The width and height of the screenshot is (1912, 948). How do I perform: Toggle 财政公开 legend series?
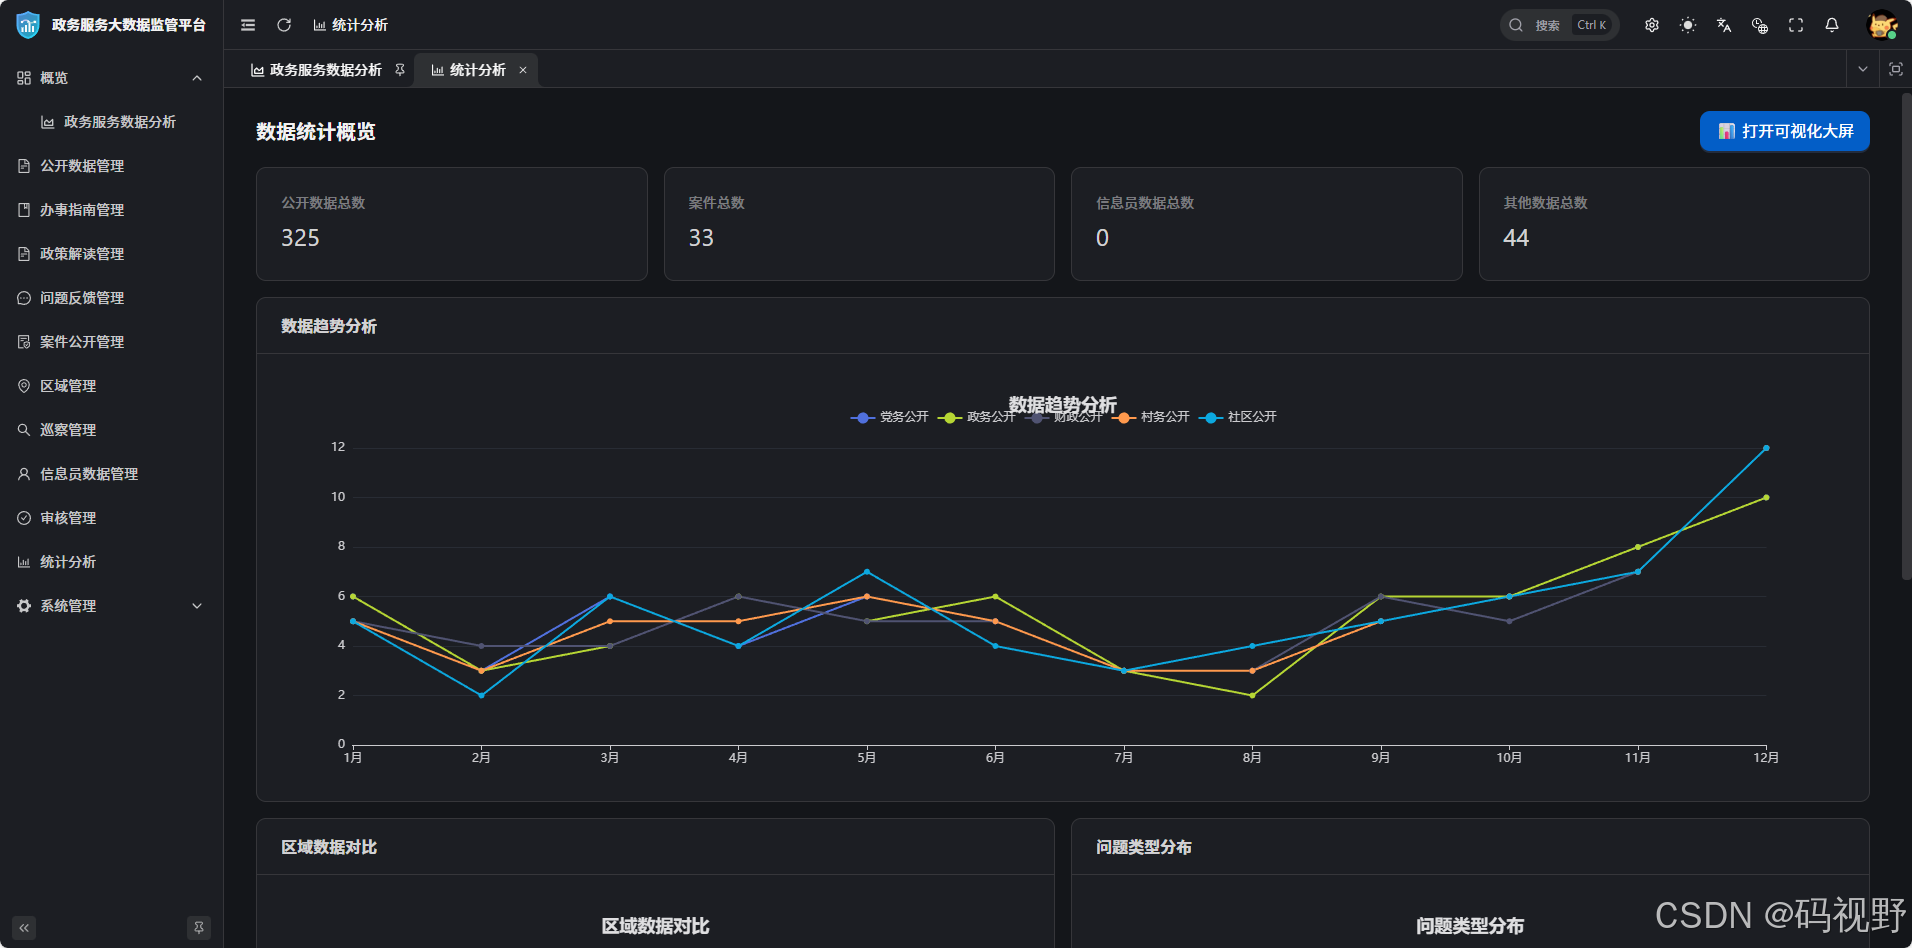pyautogui.click(x=1063, y=417)
